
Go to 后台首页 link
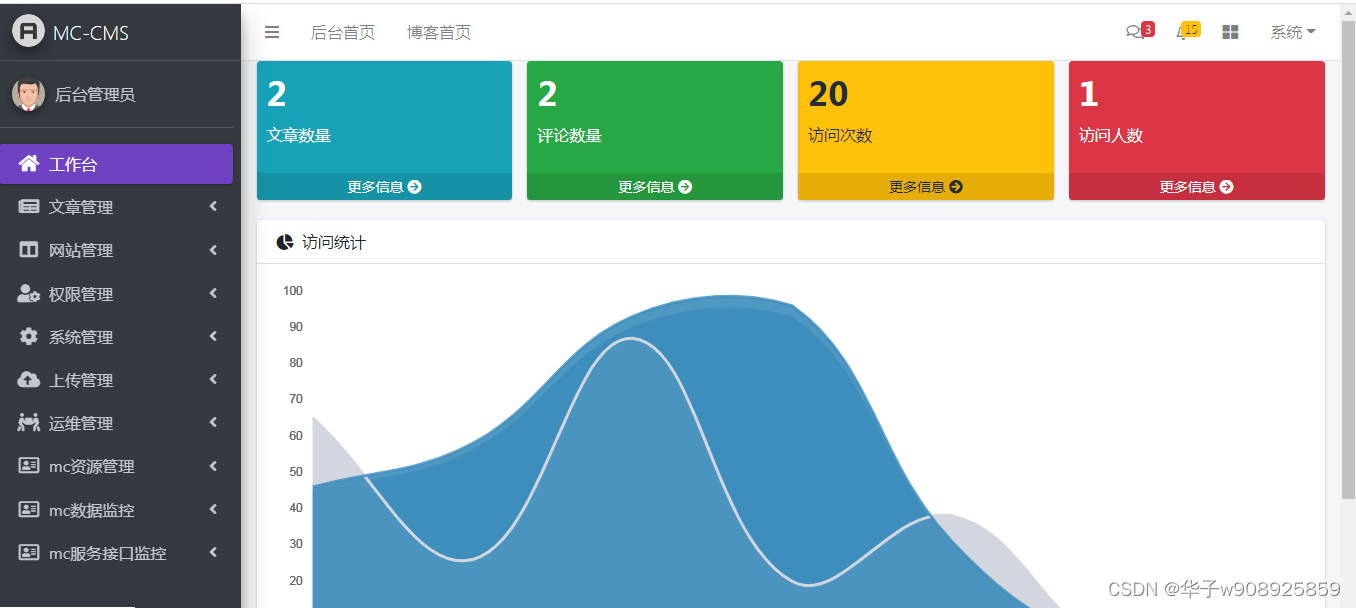[x=343, y=32]
